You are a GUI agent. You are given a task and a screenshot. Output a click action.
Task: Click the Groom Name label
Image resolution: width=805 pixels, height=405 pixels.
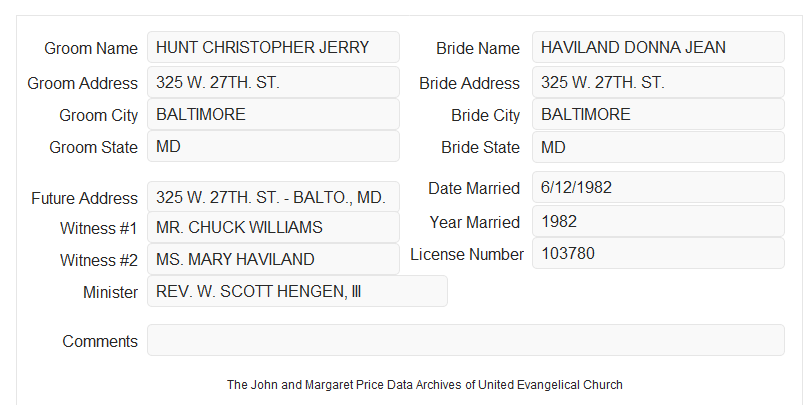click(x=91, y=48)
